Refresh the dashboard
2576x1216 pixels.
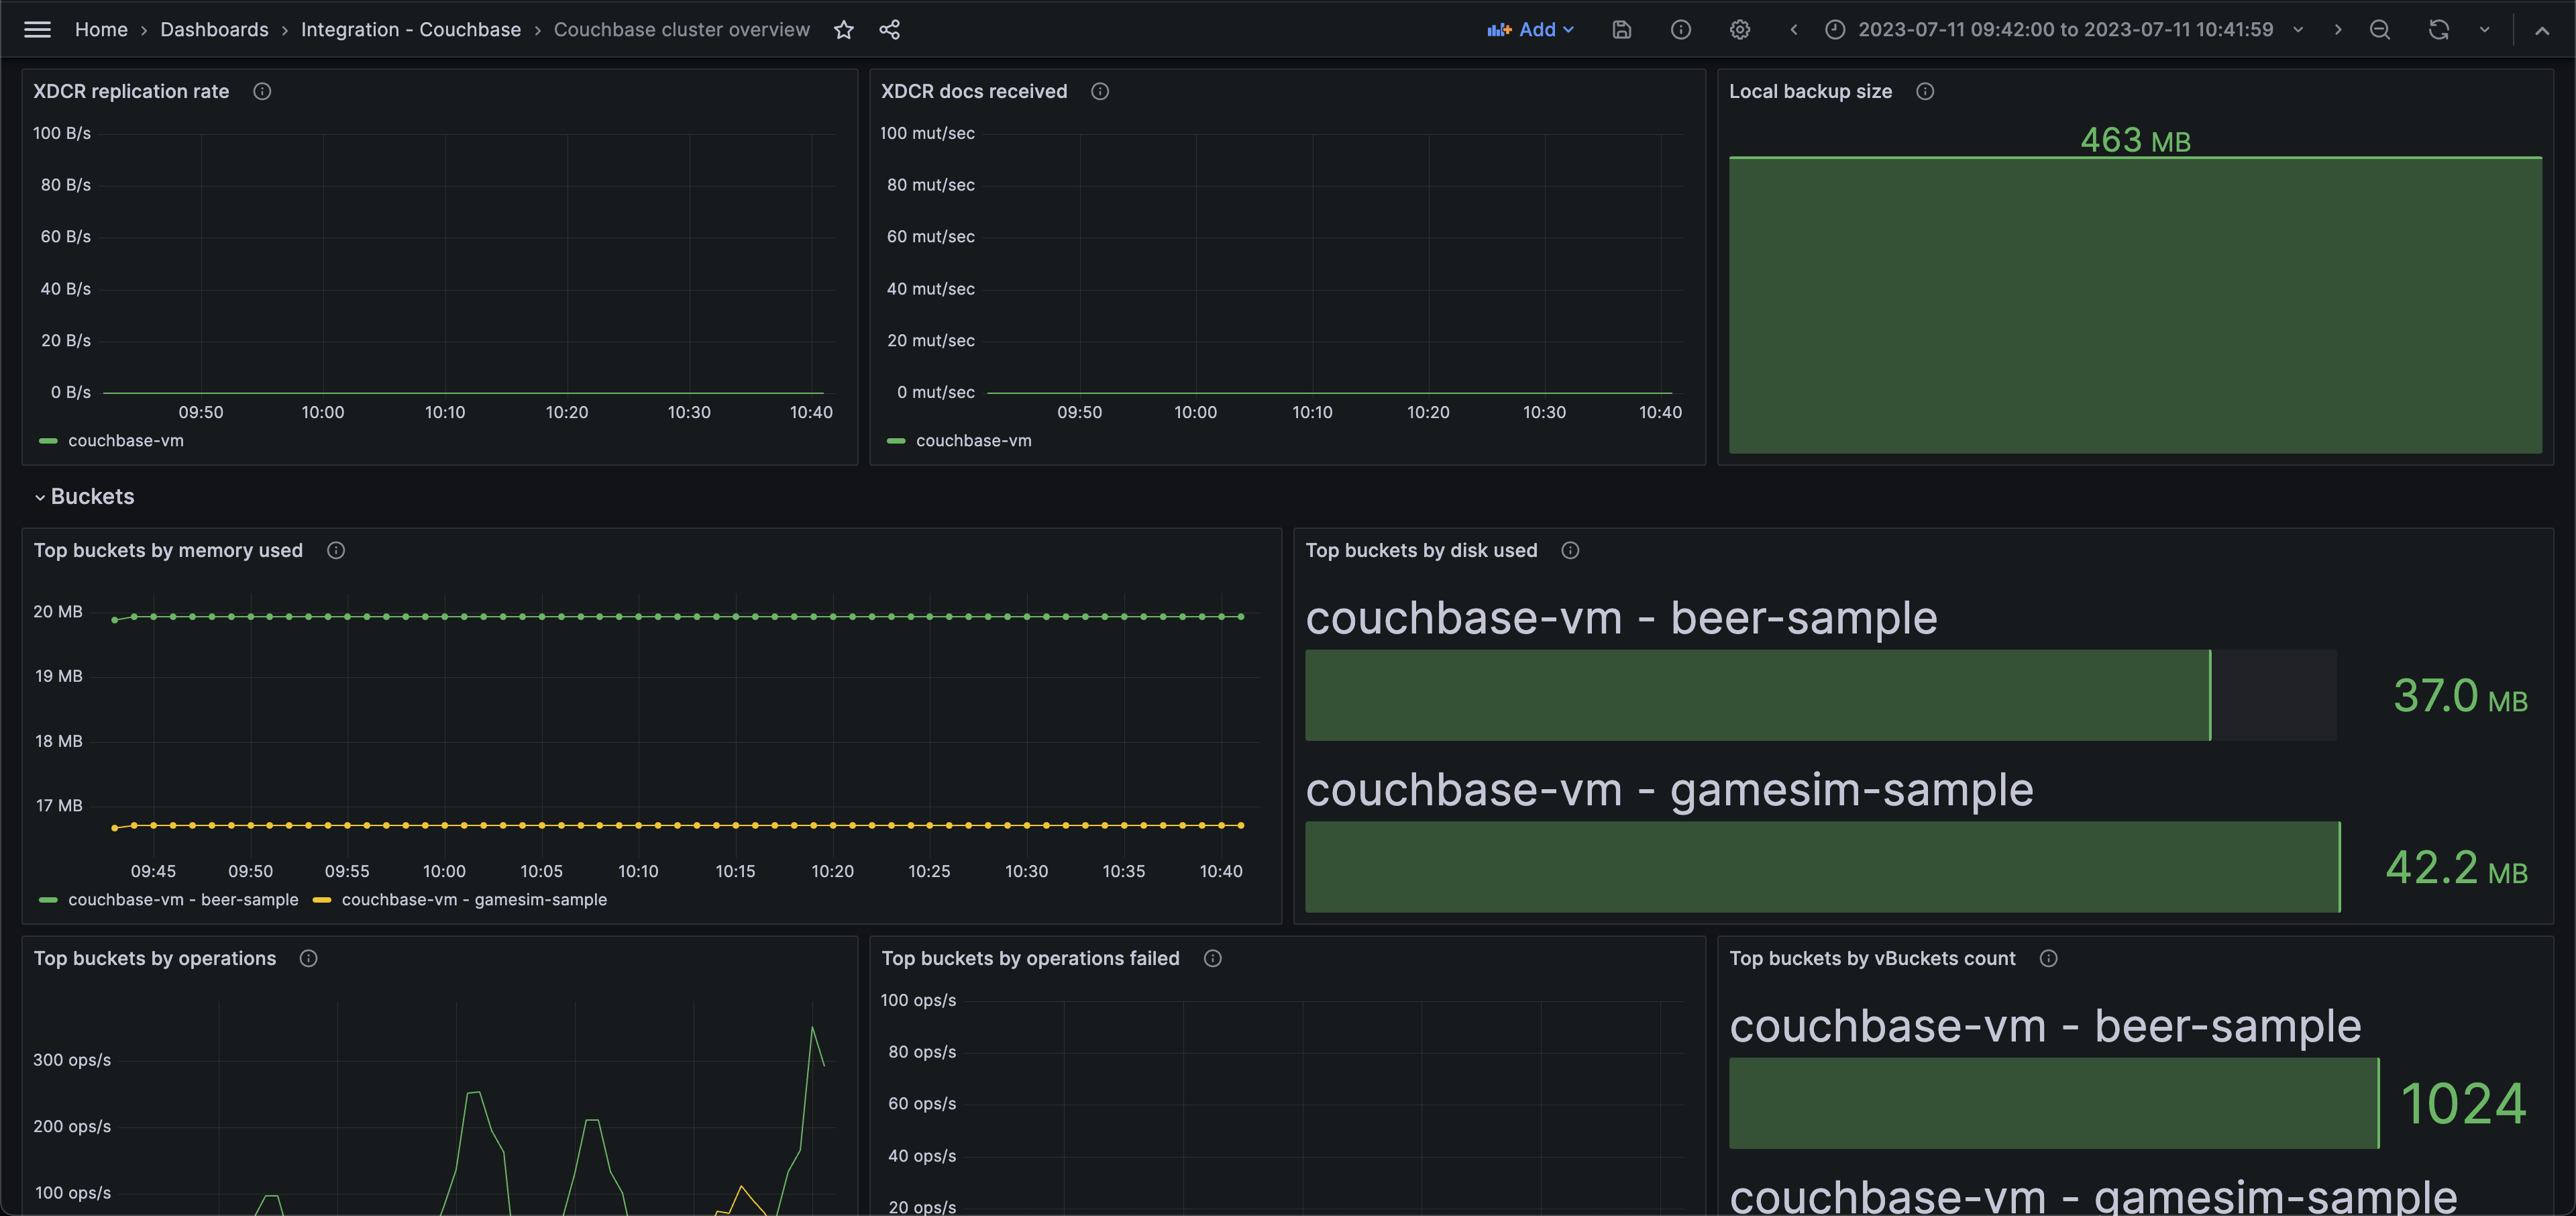[2438, 30]
